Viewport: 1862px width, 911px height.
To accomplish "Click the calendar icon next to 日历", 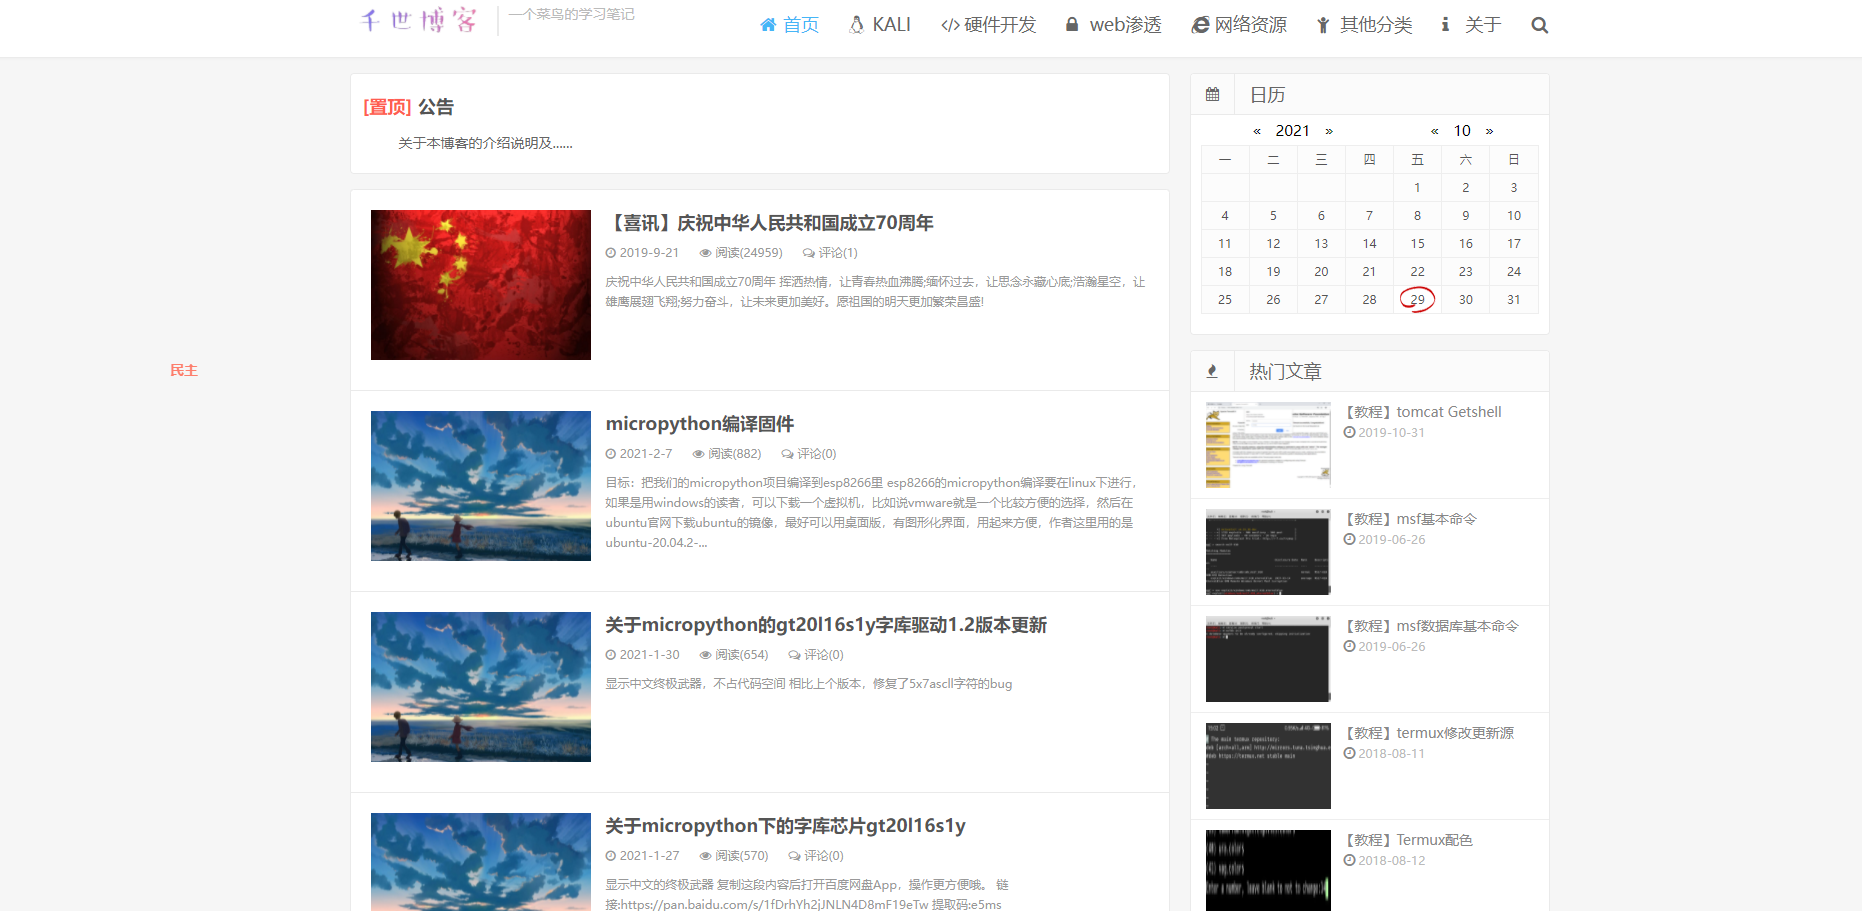I will point(1212,94).
